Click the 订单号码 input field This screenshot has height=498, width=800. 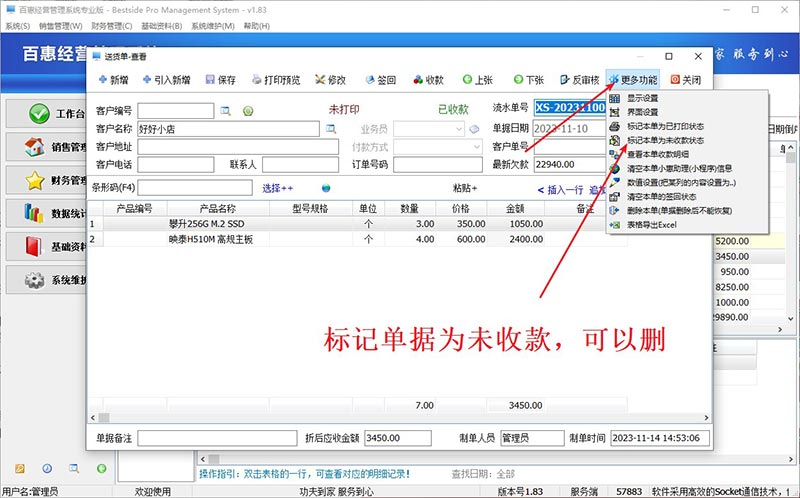pyautogui.click(x=438, y=164)
